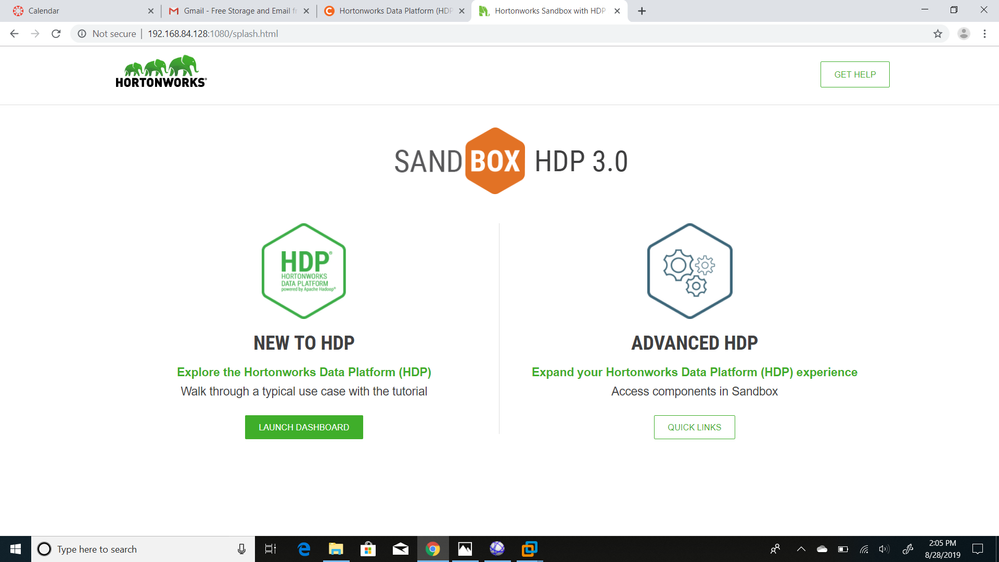Viewport: 999px width, 562px height.
Task: Bookmark this page with the star icon
Action: point(938,34)
